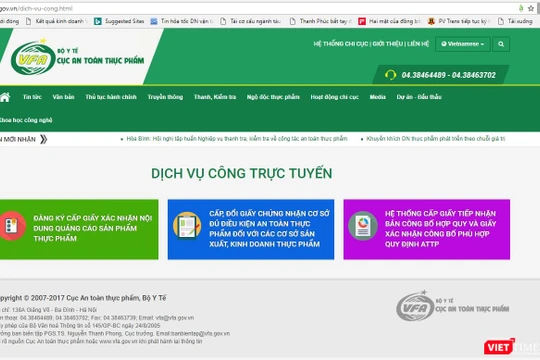Click 'LIÊN HỆ' header link
Image resolution: width=540 pixels, height=360 pixels.
click(418, 44)
